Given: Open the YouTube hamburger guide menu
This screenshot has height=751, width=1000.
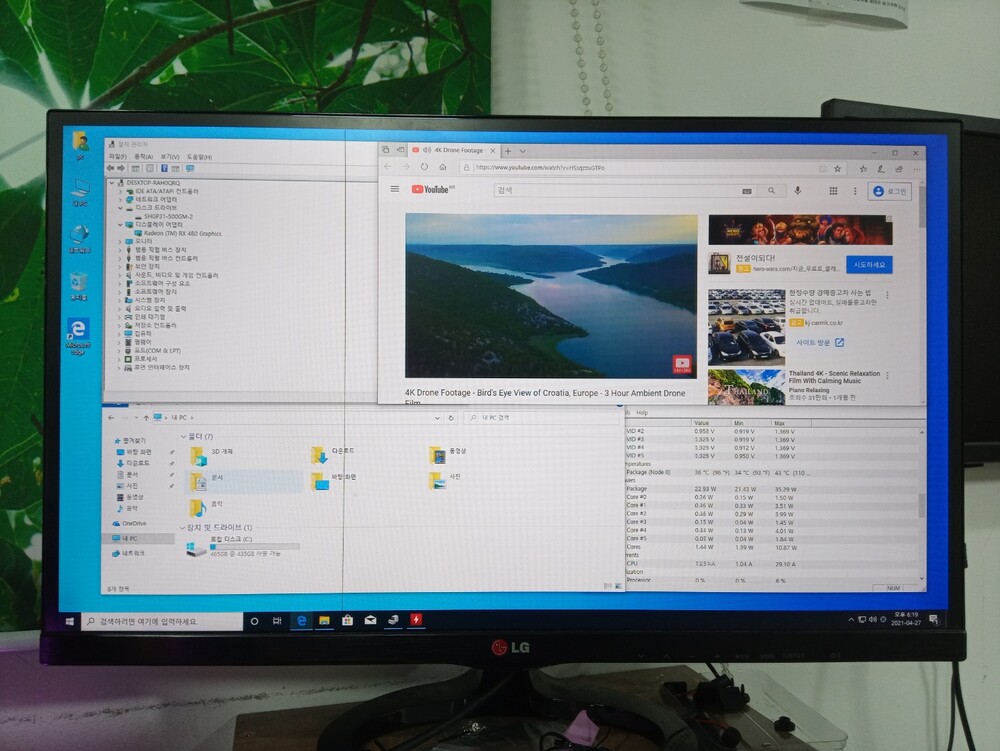Looking at the screenshot, I should pos(395,189).
